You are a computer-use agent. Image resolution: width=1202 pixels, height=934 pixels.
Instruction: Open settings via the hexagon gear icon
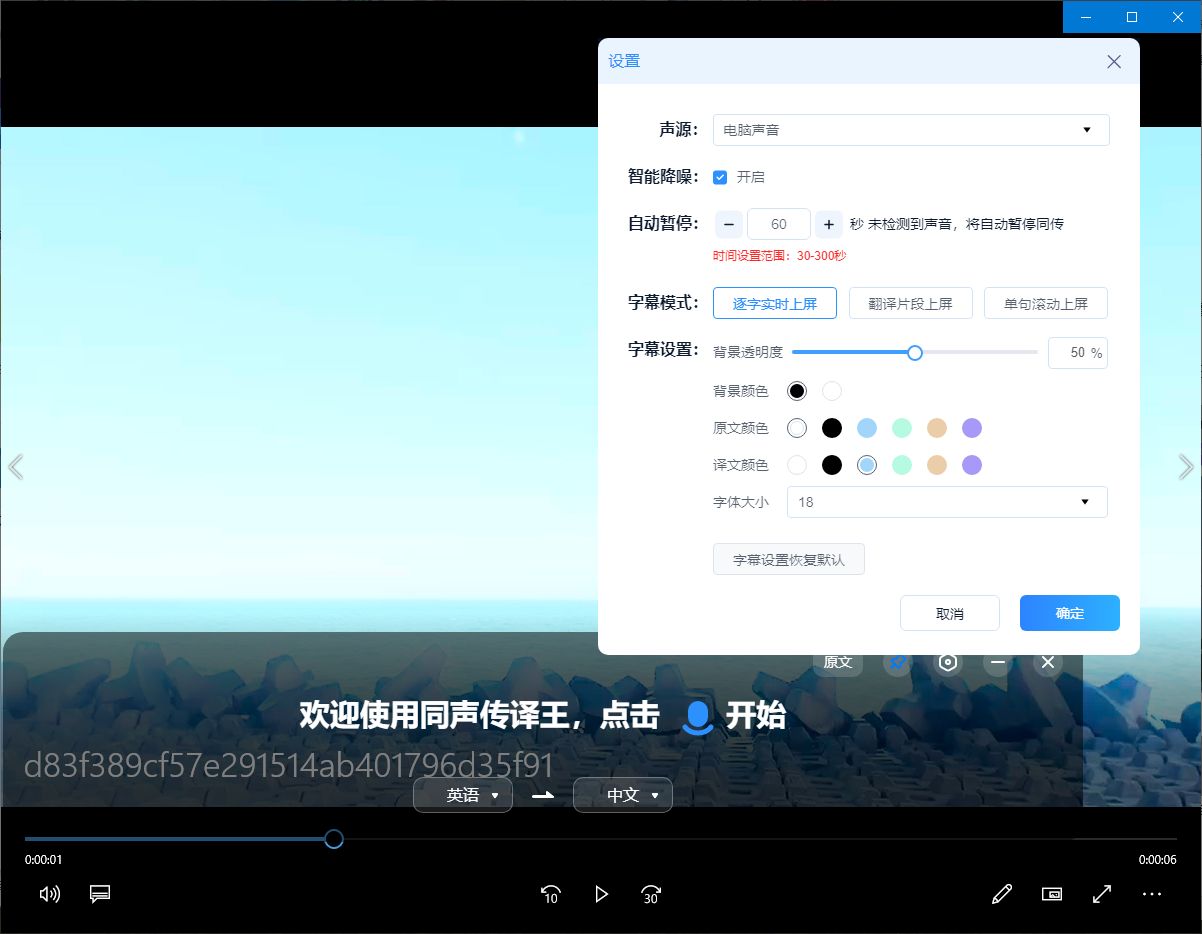click(948, 662)
